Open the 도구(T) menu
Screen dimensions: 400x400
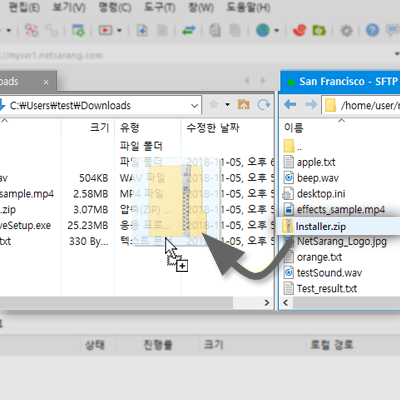(x=159, y=7)
